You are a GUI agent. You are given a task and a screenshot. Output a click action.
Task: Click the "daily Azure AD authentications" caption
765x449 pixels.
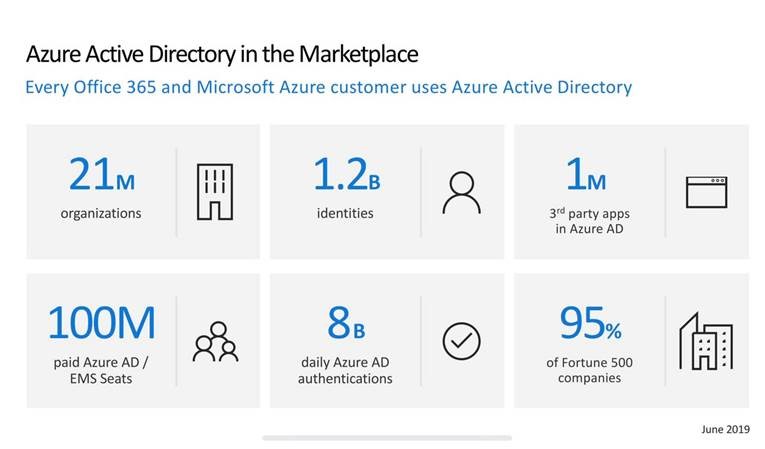pyautogui.click(x=345, y=370)
